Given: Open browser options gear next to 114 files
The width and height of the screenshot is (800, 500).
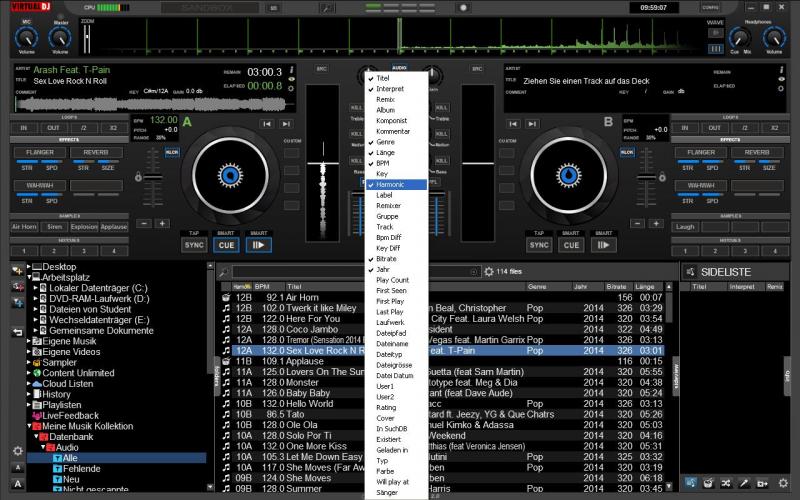Looking at the screenshot, I should pyautogui.click(x=488, y=272).
